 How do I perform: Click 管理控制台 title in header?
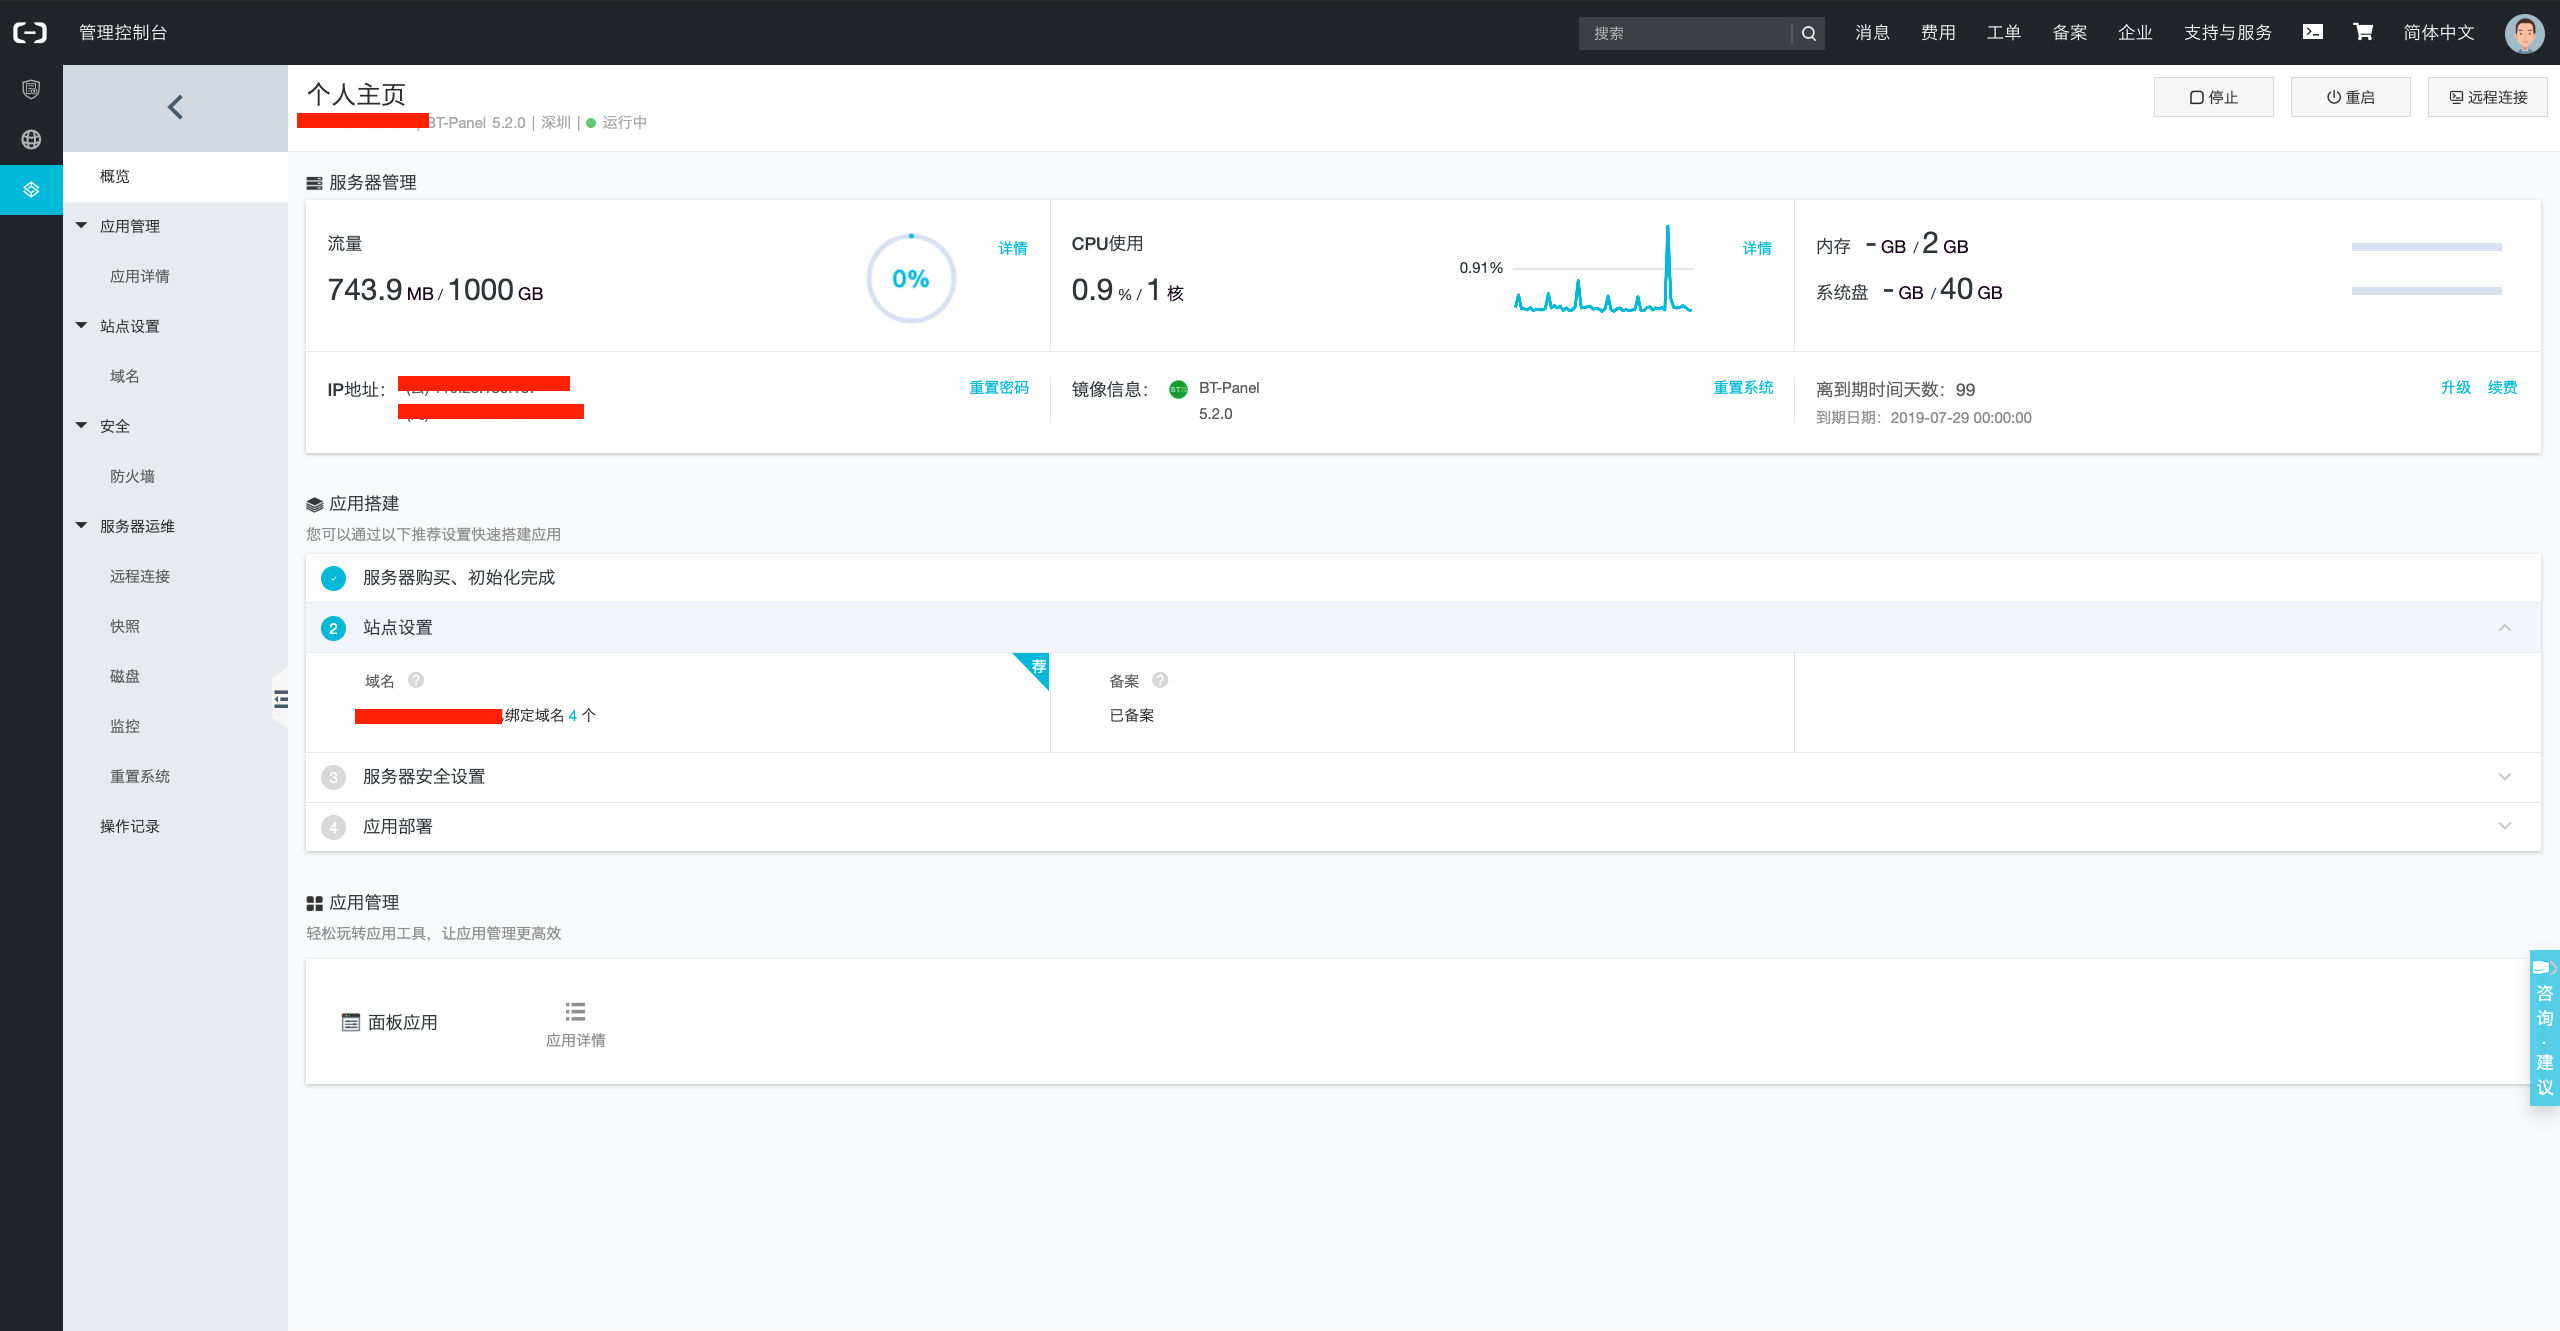[x=123, y=33]
